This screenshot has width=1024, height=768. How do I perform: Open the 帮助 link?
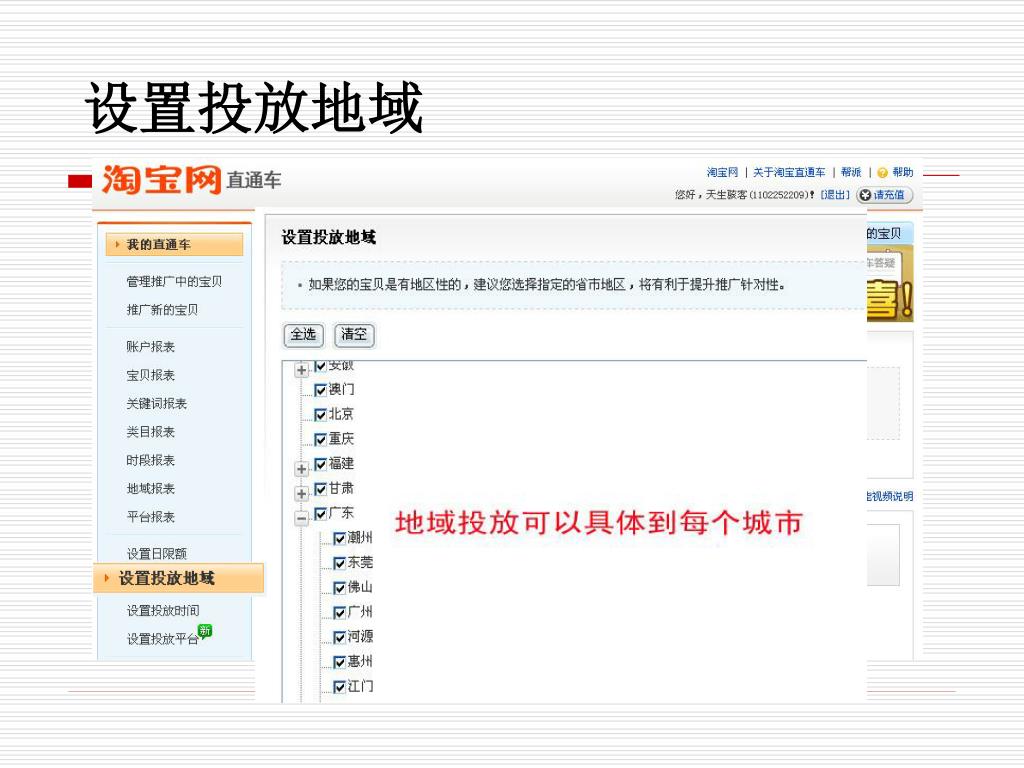point(903,172)
